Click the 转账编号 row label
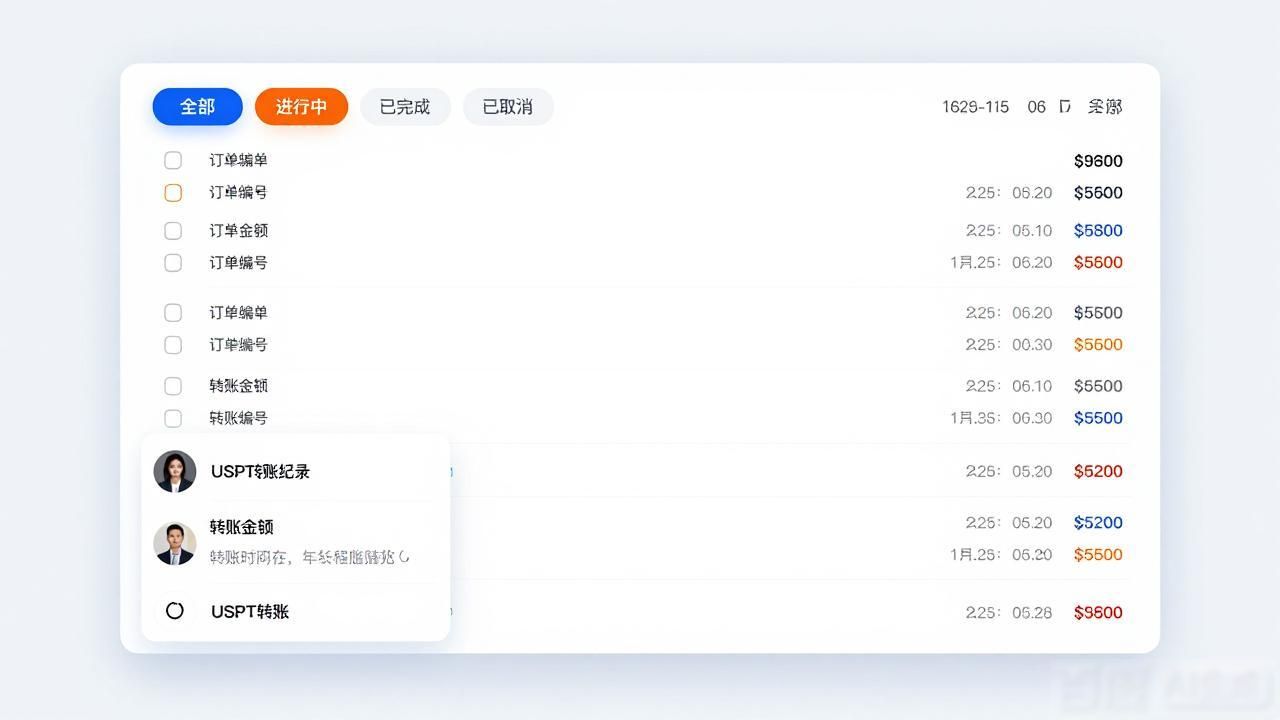This screenshot has height=720, width=1280. [238, 418]
